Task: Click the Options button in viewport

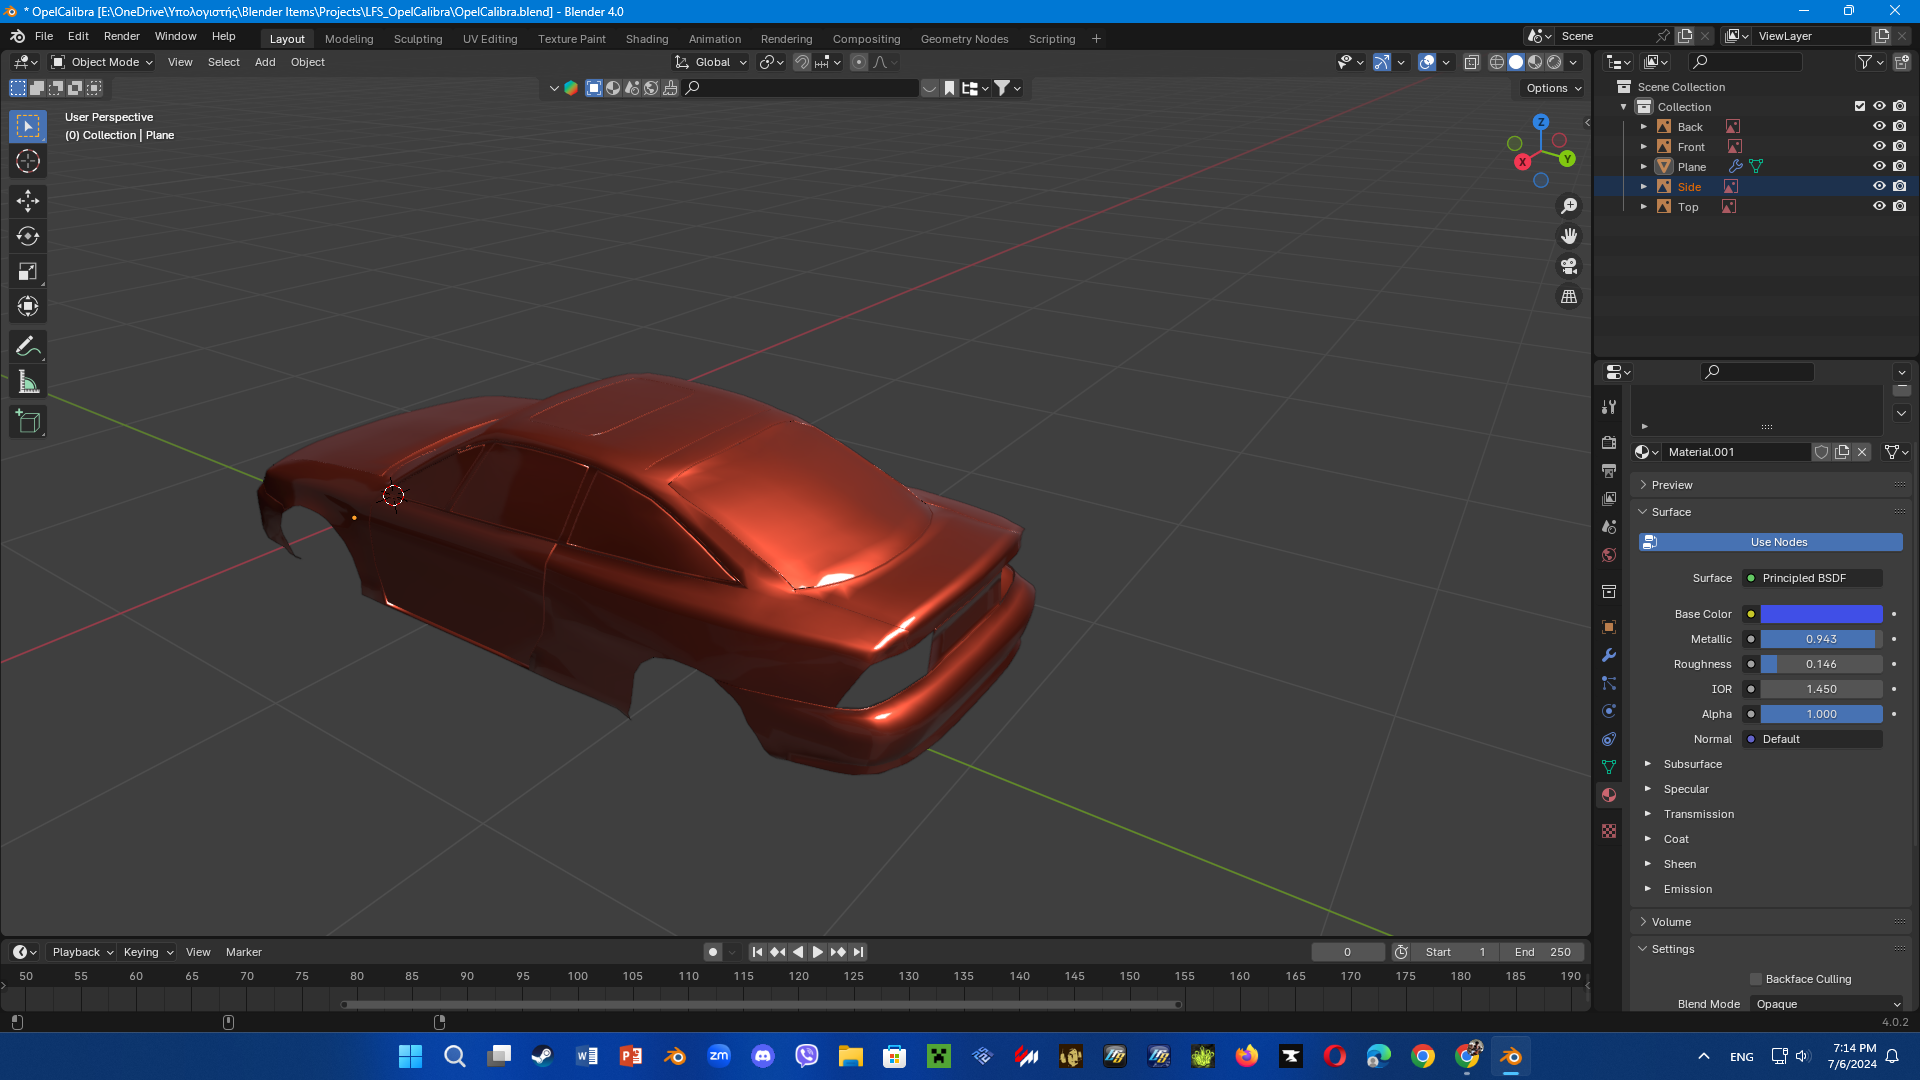Action: pyautogui.click(x=1553, y=88)
